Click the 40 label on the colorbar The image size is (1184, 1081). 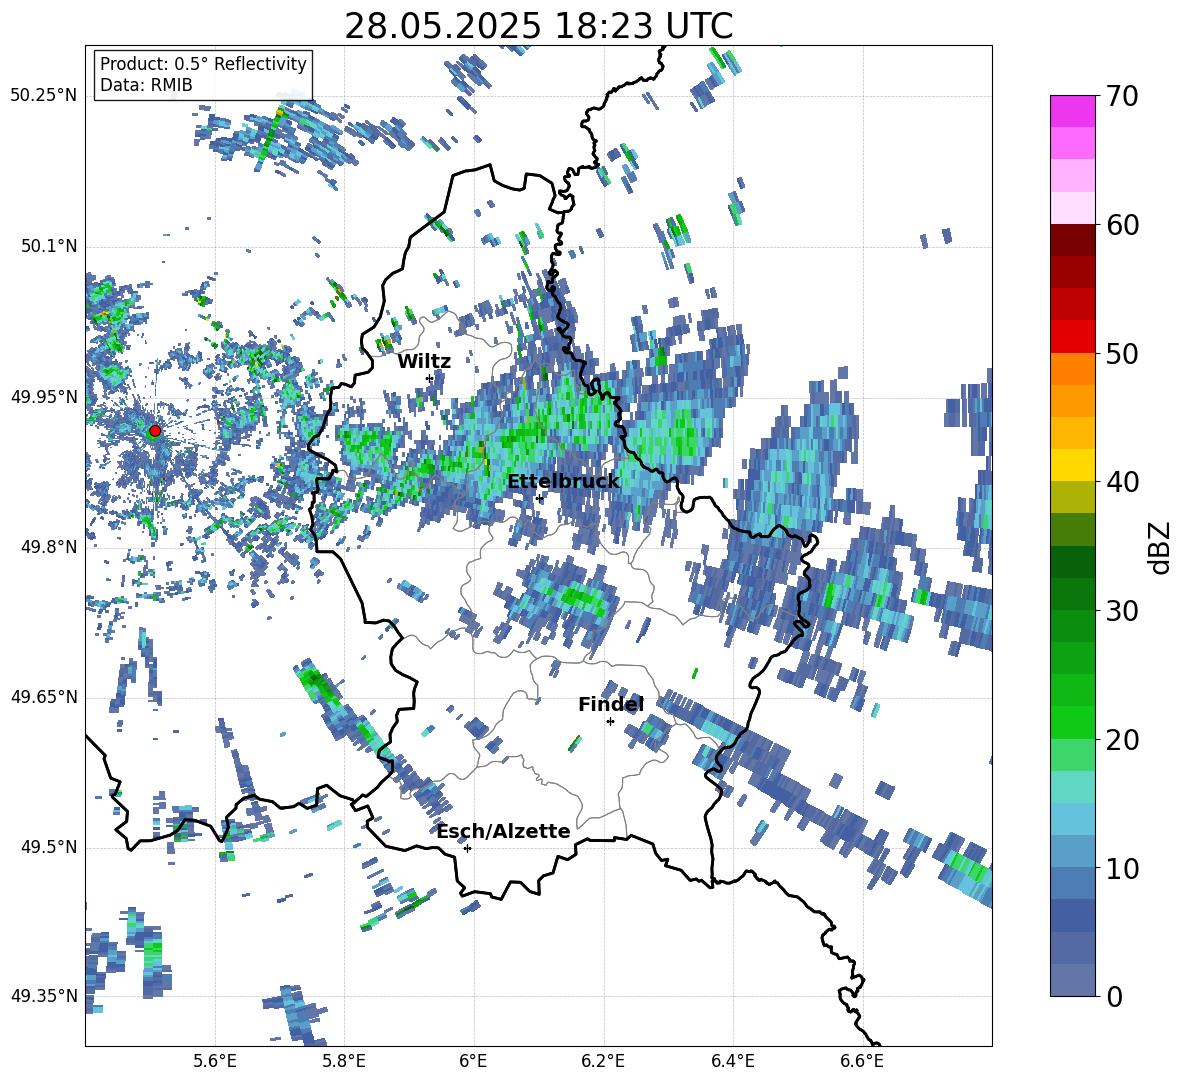[x=1122, y=482]
